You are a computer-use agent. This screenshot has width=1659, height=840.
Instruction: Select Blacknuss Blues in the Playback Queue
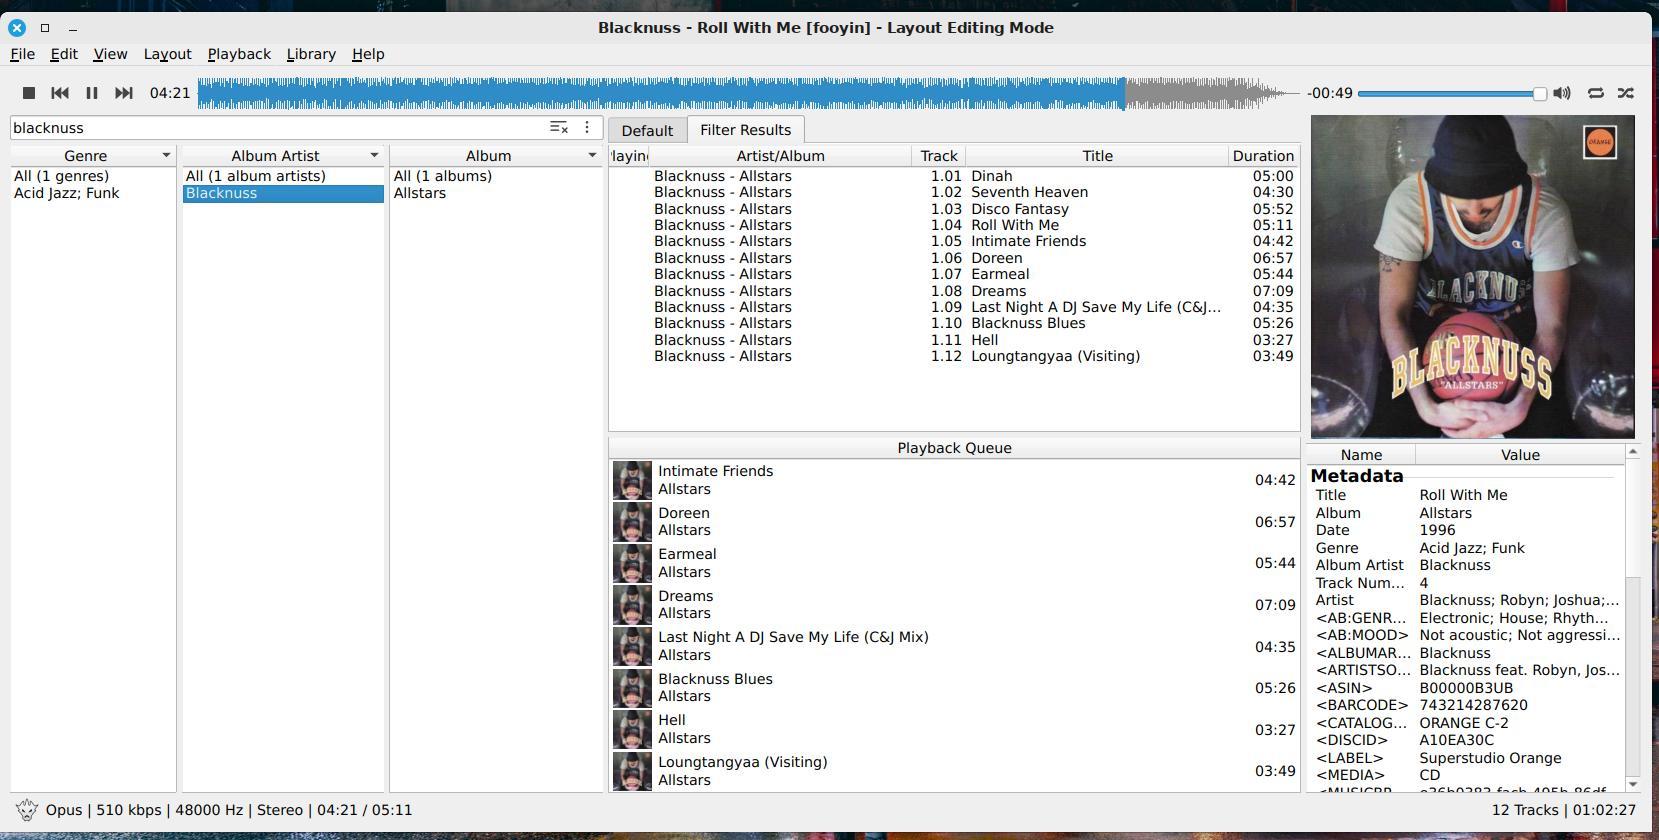(954, 688)
